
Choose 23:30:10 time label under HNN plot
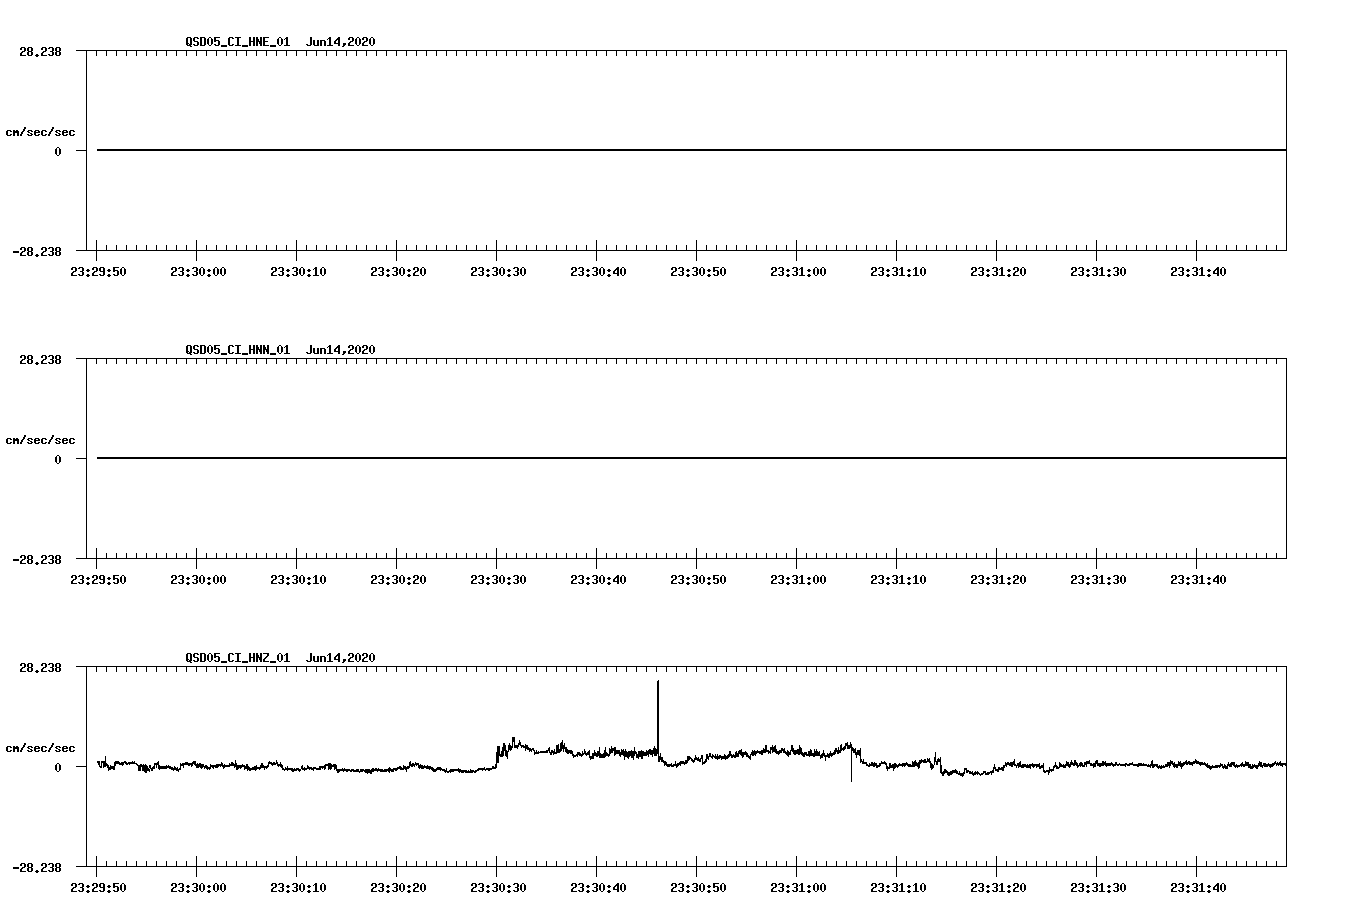tap(298, 580)
